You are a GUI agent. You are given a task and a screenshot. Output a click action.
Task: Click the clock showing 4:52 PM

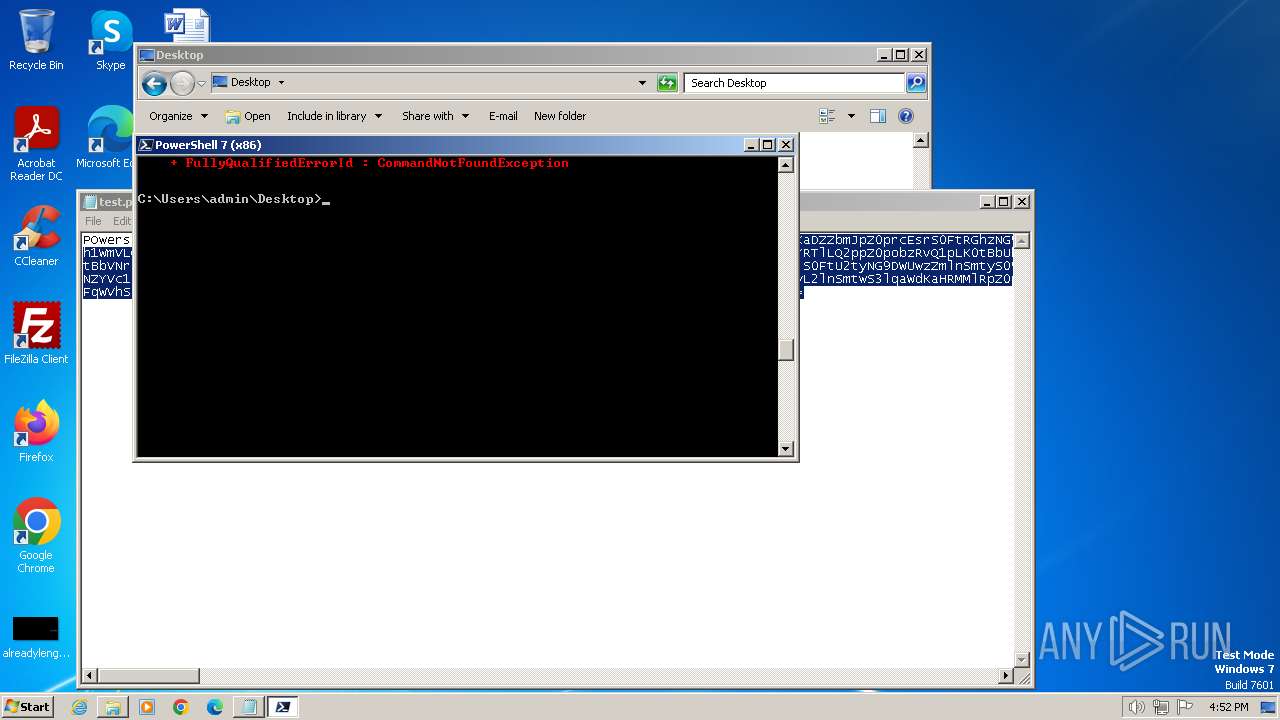(x=1228, y=707)
